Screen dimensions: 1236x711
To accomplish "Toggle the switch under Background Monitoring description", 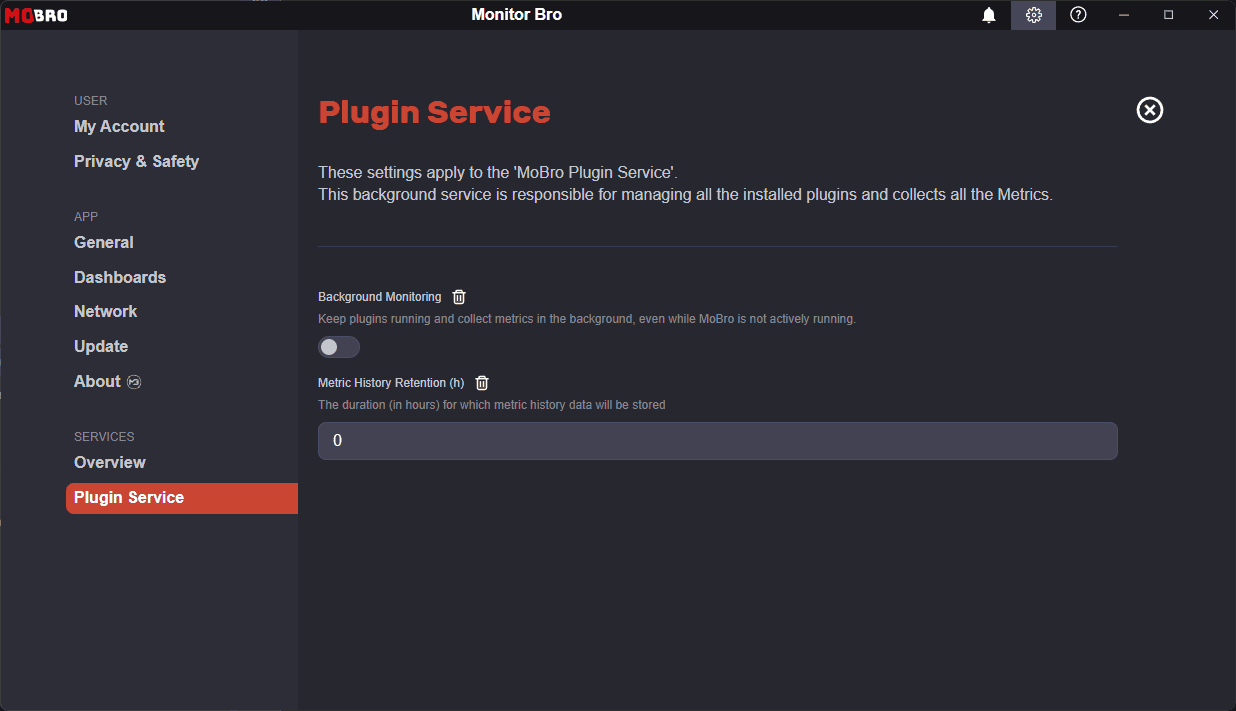I will pyautogui.click(x=338, y=346).
